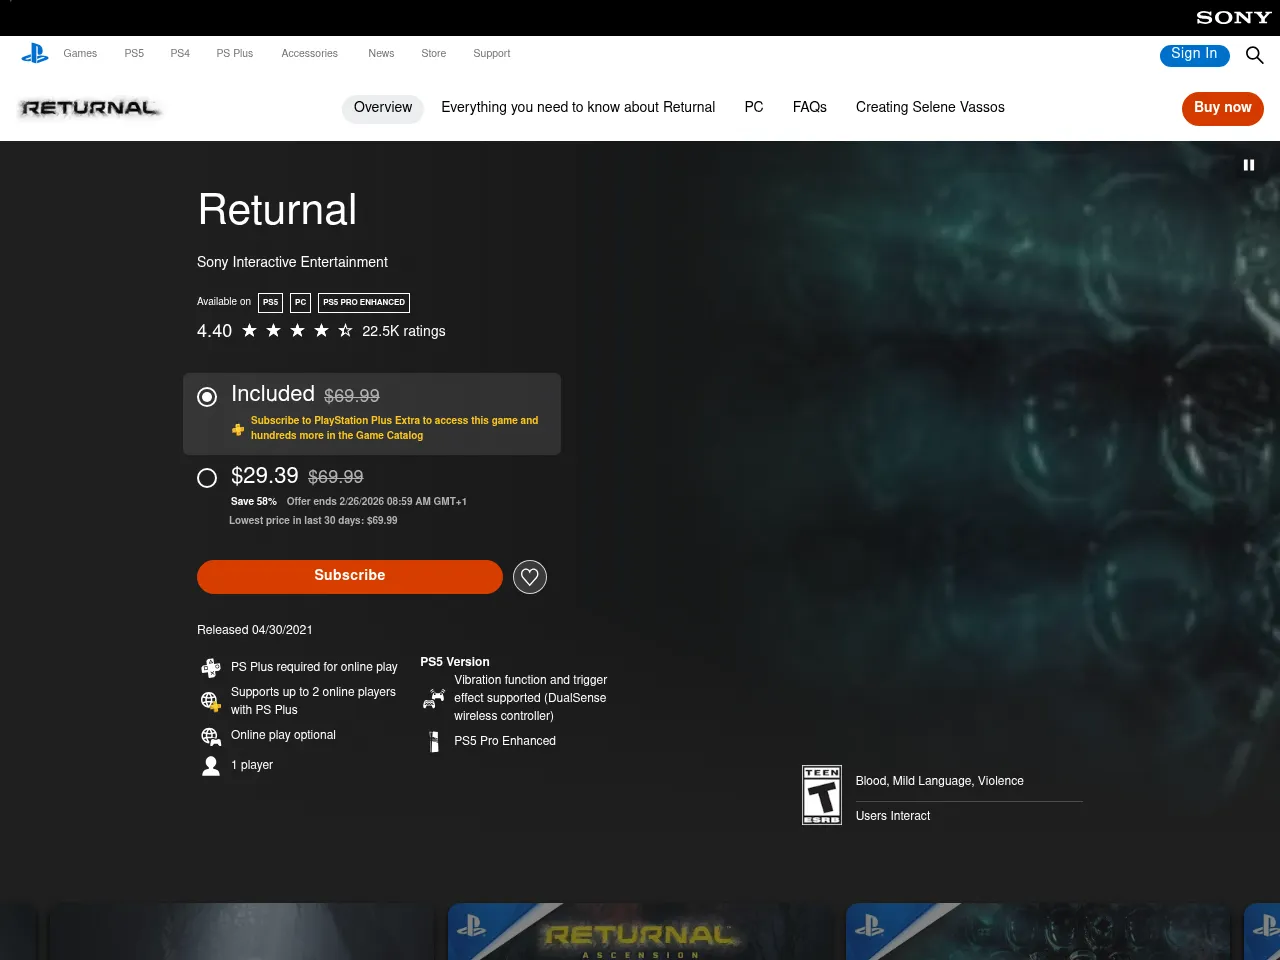
Task: Pause the background trailer video
Action: (1248, 165)
